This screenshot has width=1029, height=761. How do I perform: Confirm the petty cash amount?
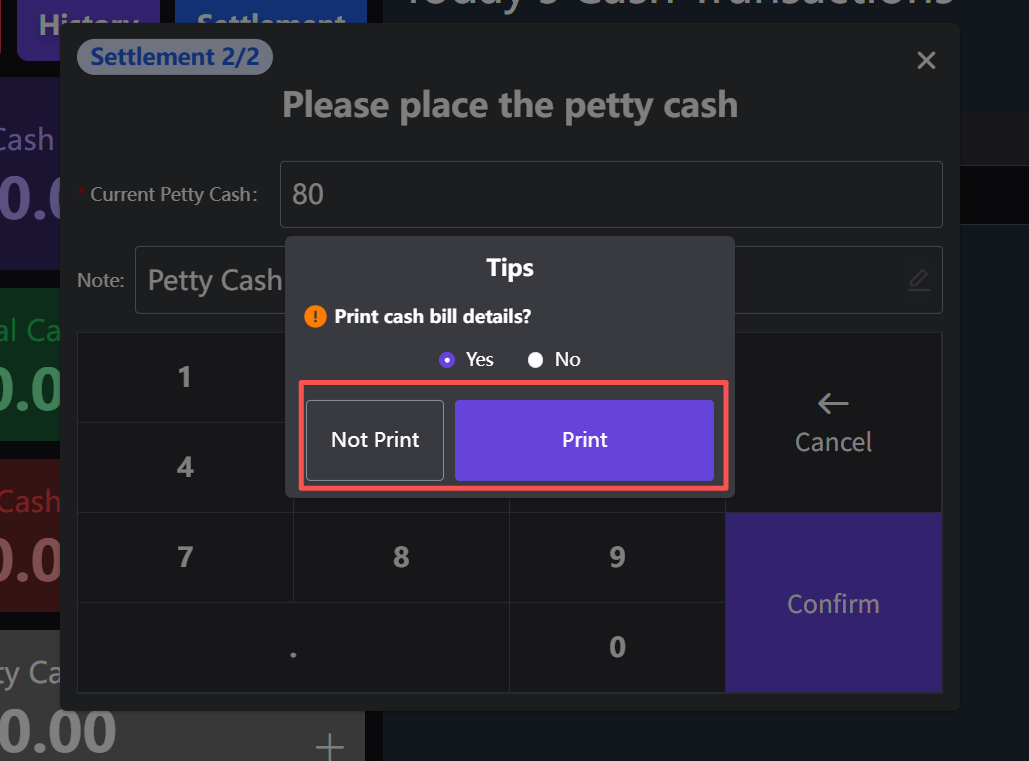pos(833,603)
